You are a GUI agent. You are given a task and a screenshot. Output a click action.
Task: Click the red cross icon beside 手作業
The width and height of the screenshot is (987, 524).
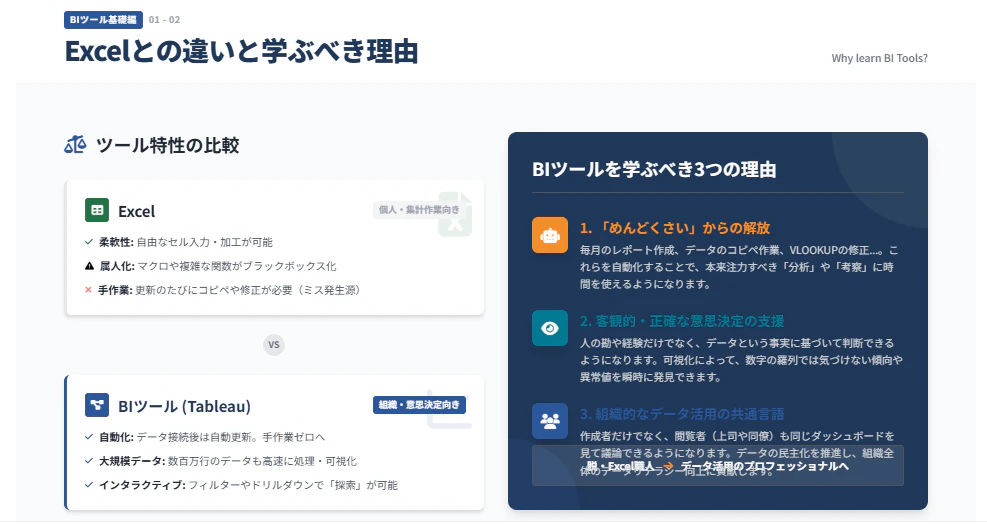[88, 290]
